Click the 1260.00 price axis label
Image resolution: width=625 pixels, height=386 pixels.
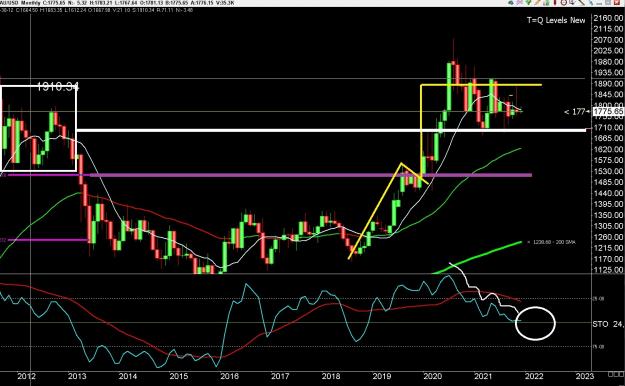[608, 237]
